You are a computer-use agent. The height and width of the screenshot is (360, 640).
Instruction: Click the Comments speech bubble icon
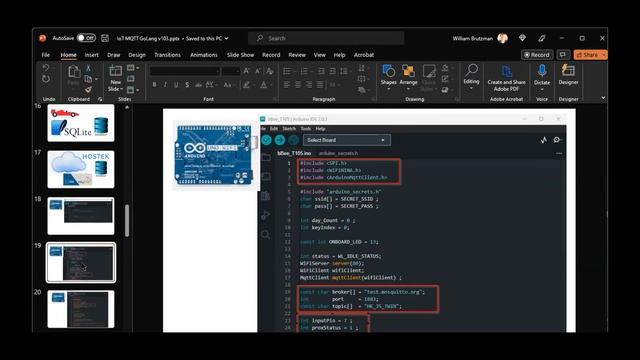[x=563, y=55]
